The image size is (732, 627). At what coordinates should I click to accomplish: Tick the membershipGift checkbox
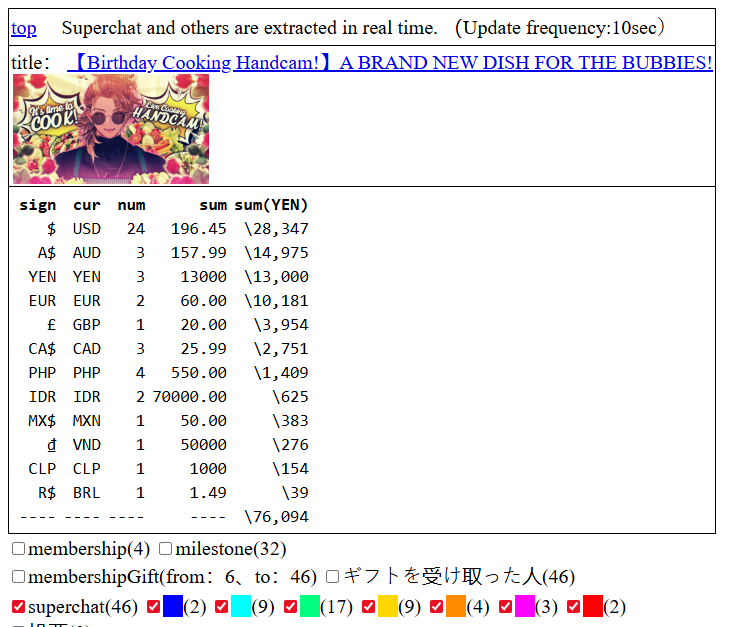[x=18, y=577]
